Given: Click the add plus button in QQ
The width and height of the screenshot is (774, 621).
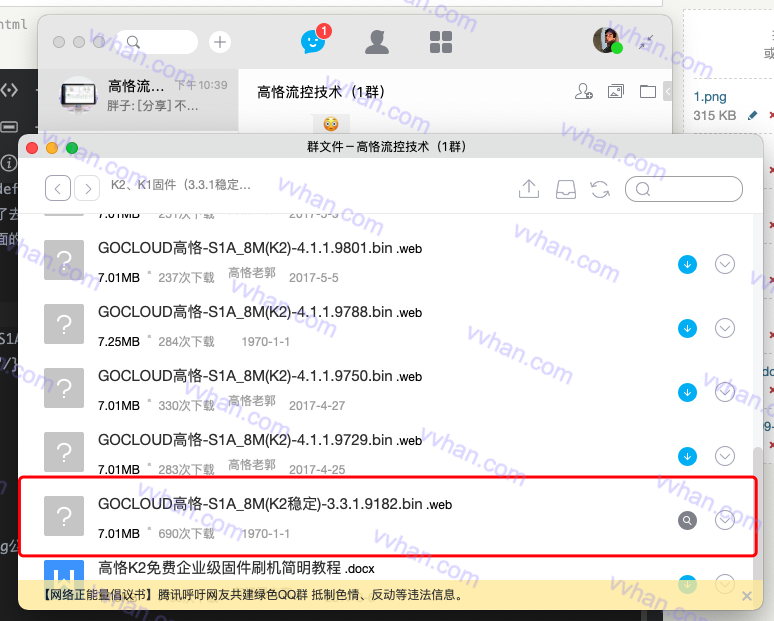Looking at the screenshot, I should point(220,42).
